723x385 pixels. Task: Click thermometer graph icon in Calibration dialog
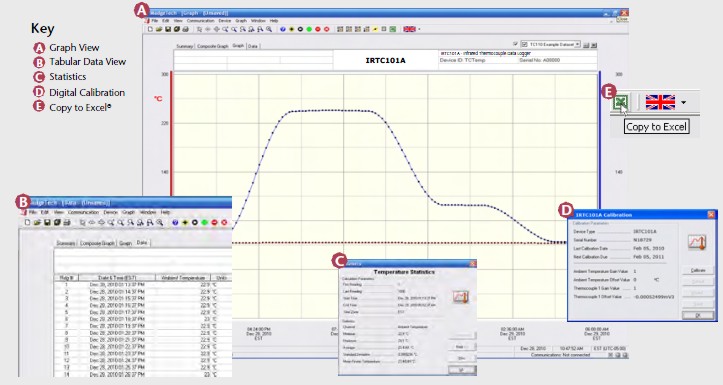coord(697,242)
